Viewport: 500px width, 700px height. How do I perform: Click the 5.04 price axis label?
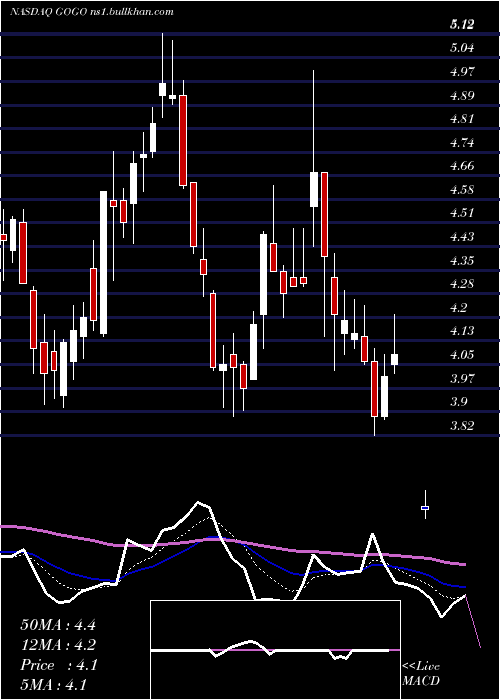(462, 48)
